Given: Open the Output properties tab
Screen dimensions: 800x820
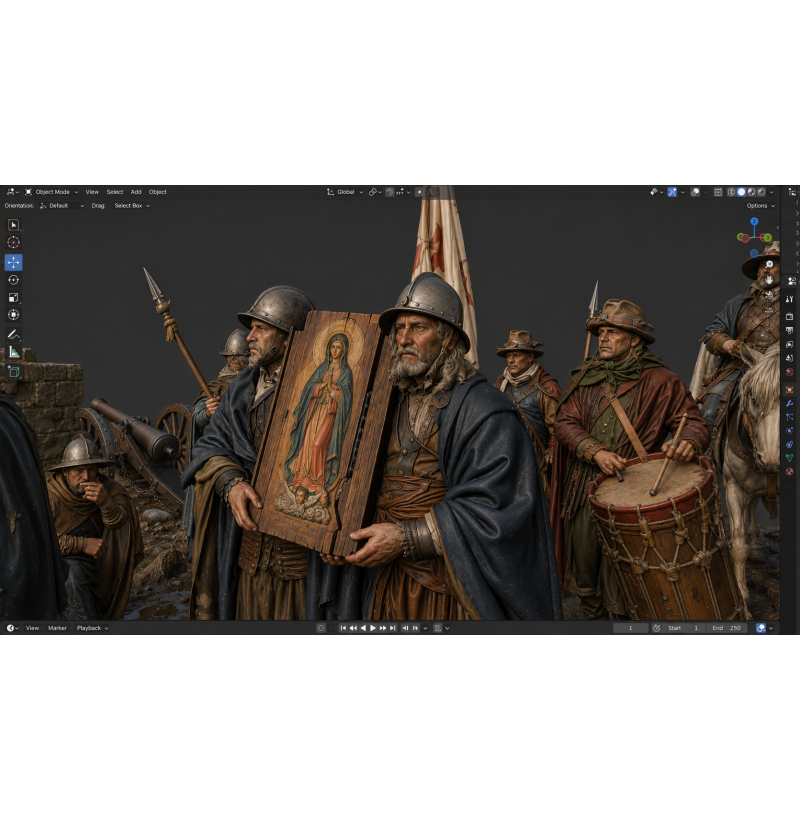Looking at the screenshot, I should (x=790, y=331).
